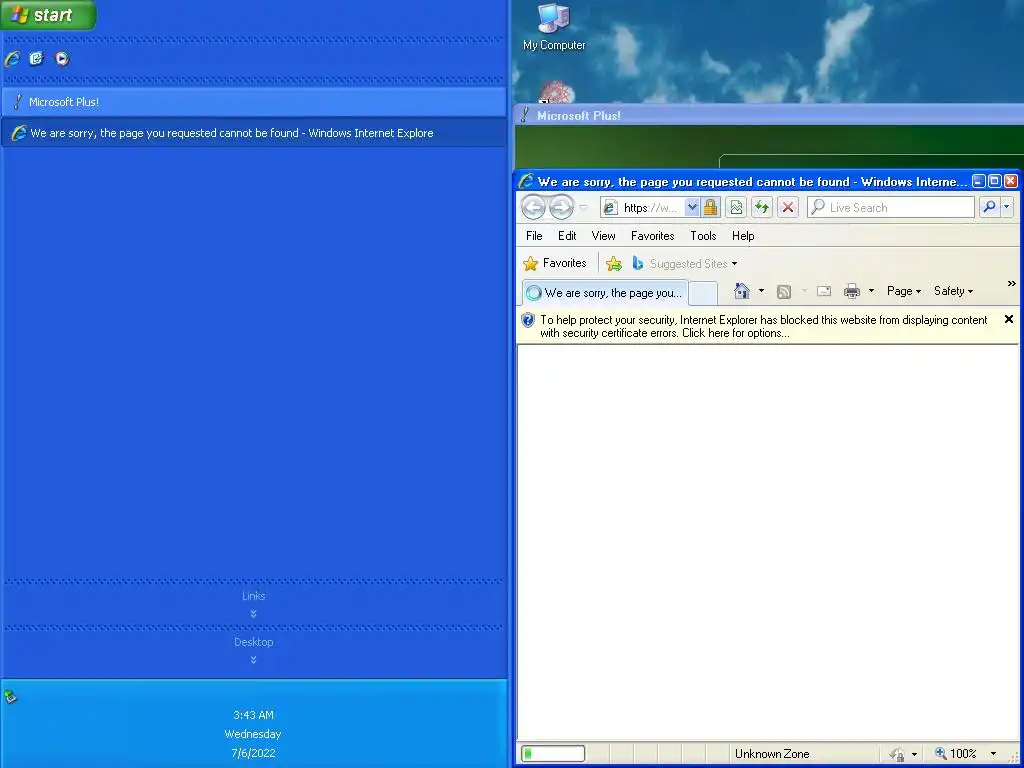Go back with IE Back button
1024x768 pixels.
point(533,208)
